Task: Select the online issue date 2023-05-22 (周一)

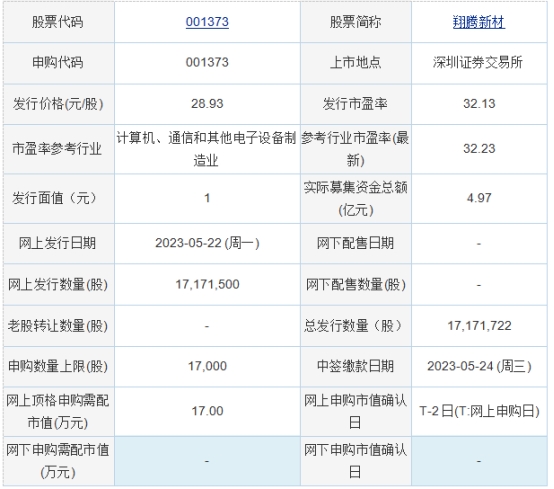Action: (x=207, y=243)
